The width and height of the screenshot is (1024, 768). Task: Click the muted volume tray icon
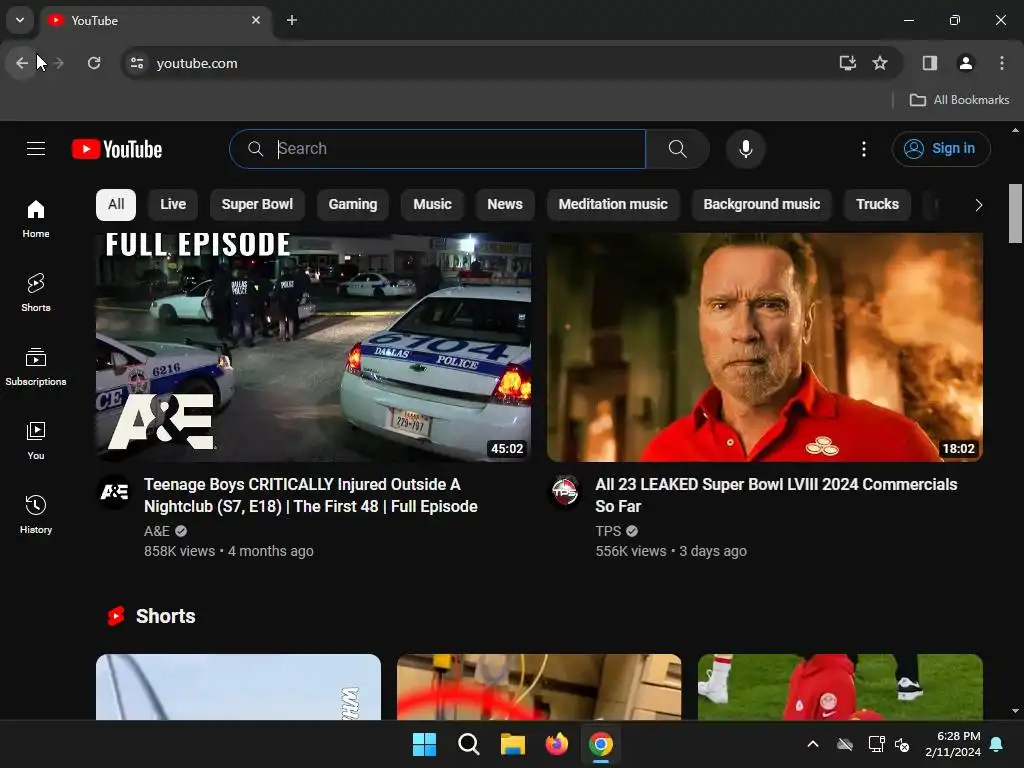[902, 744]
